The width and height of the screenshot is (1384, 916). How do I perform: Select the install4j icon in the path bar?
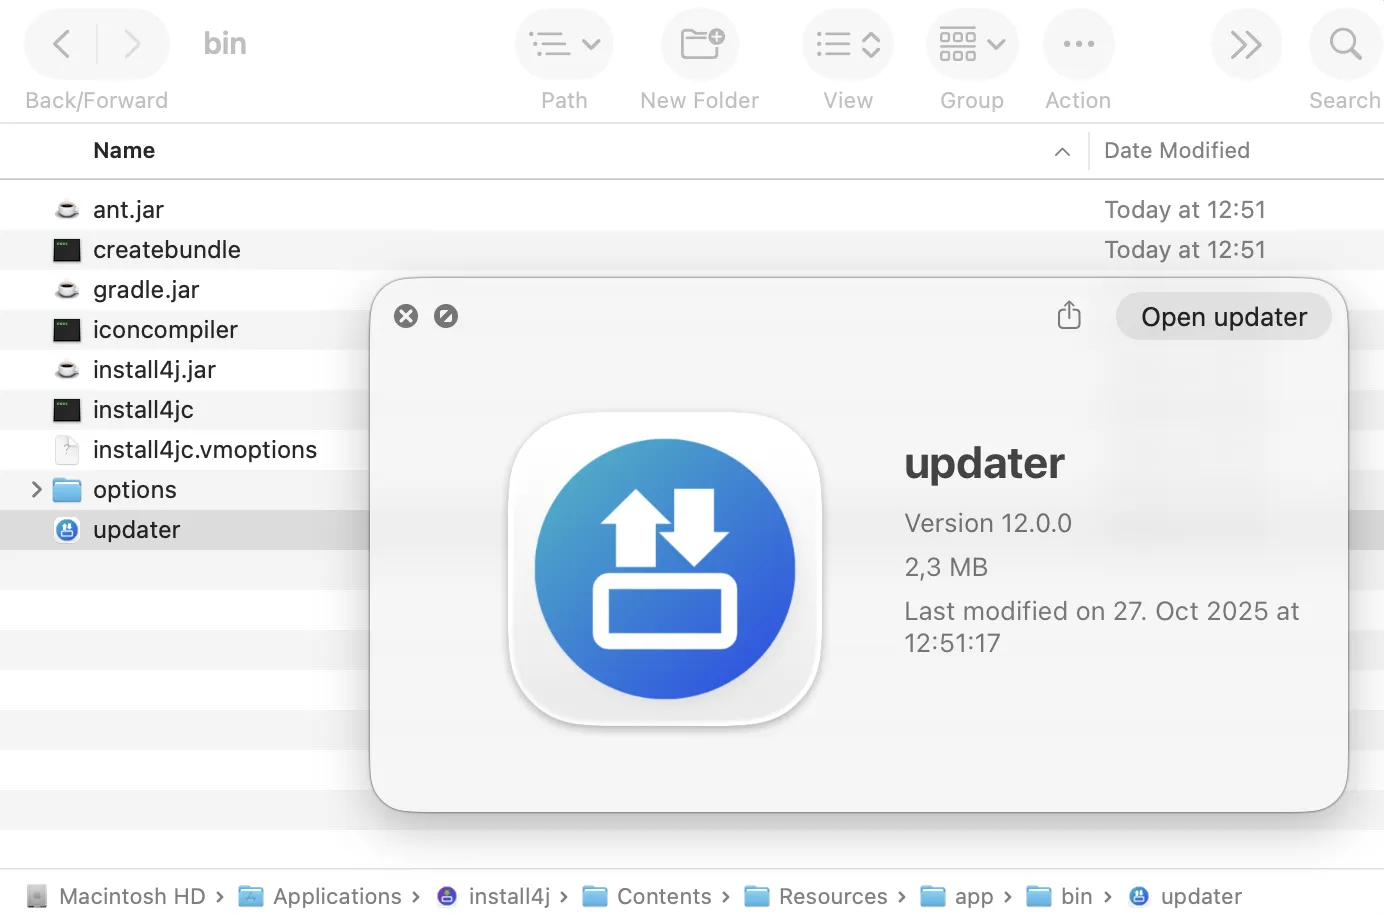point(446,895)
